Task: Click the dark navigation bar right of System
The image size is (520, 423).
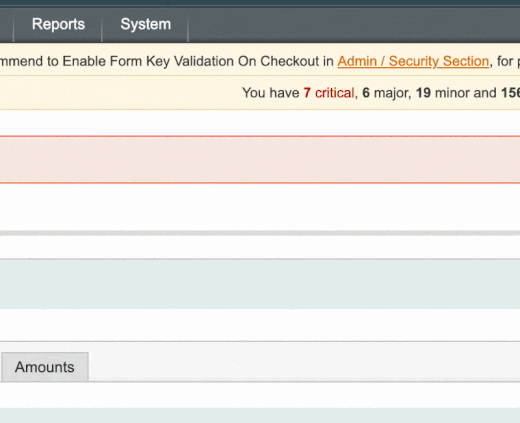Action: click(354, 24)
